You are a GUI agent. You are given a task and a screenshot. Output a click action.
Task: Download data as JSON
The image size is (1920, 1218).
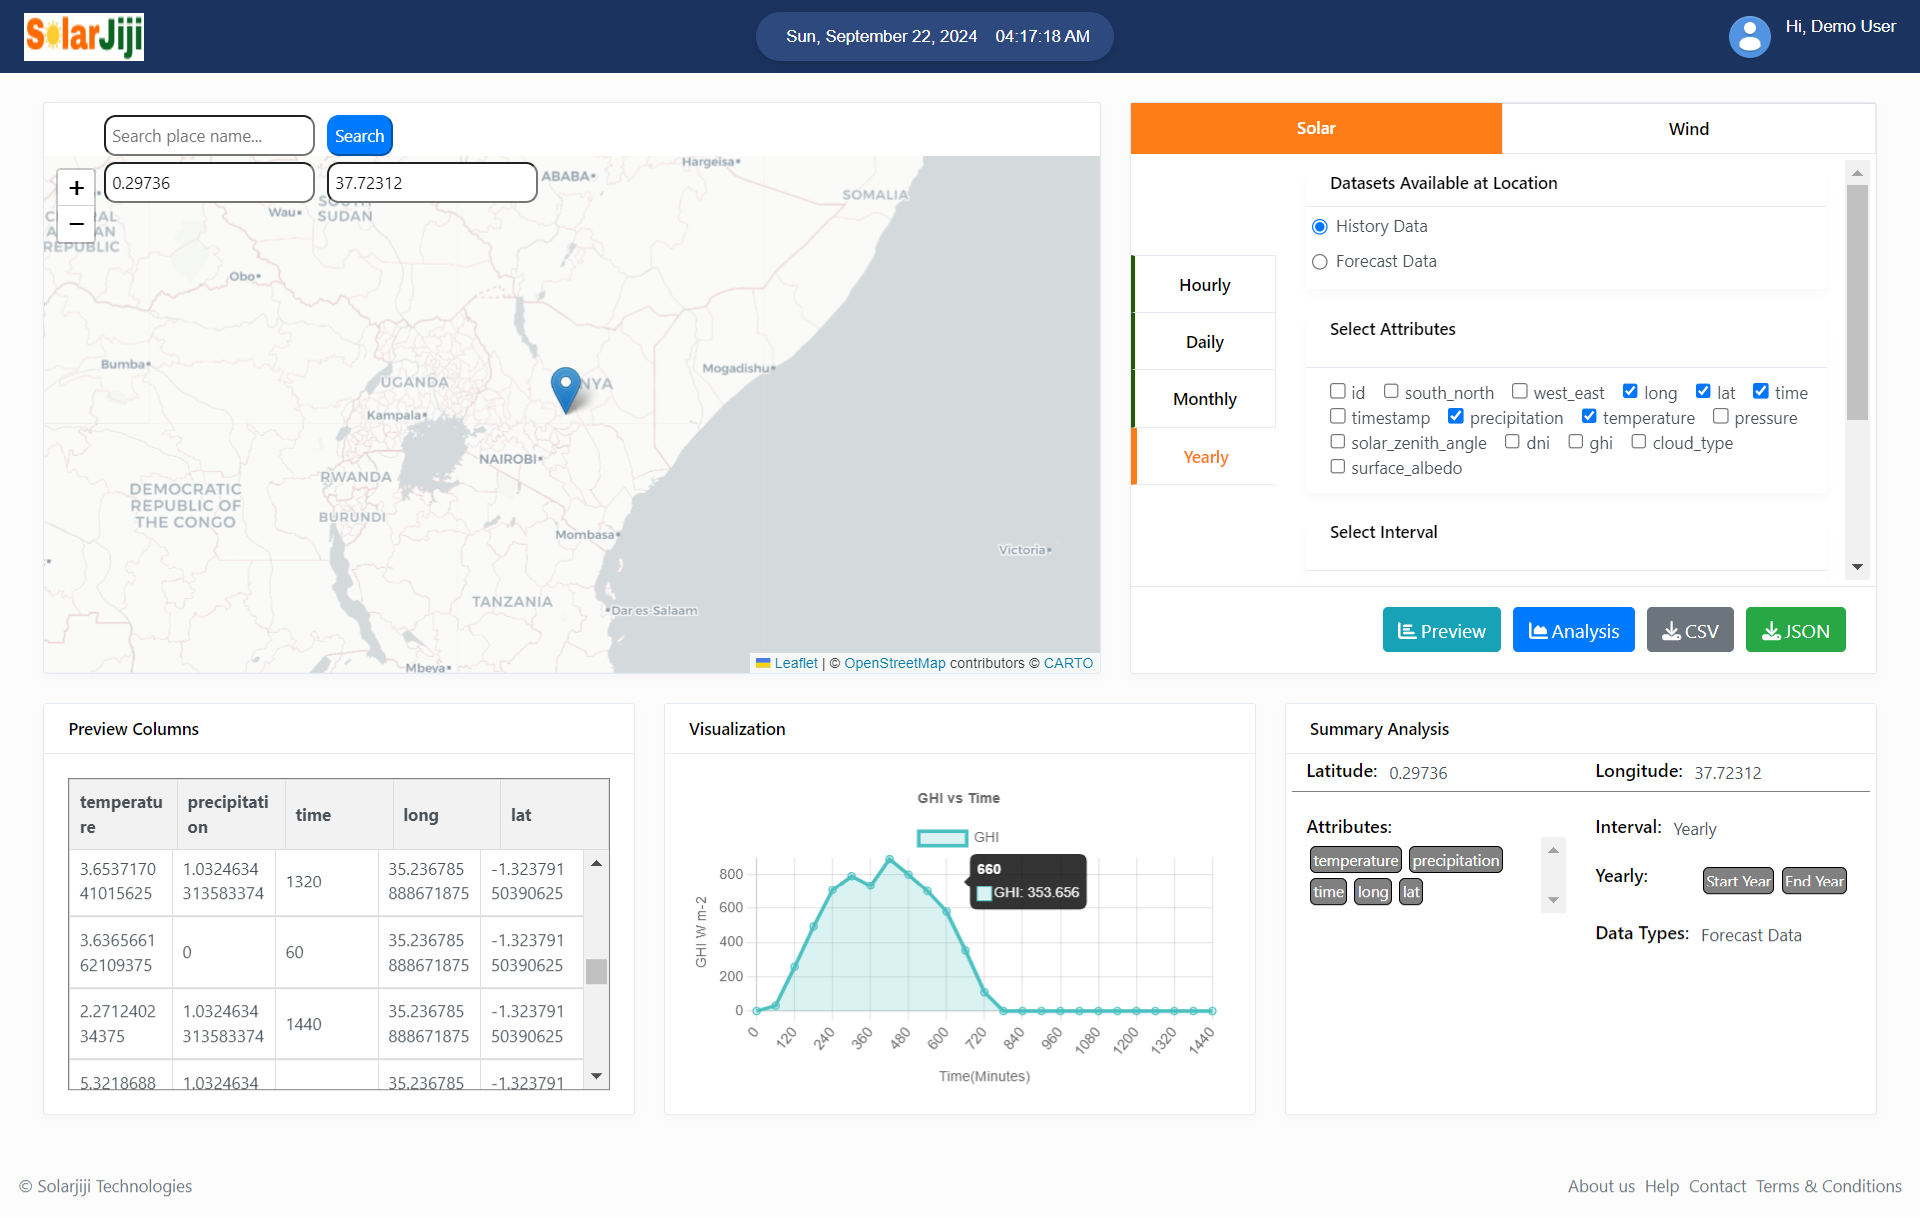pos(1795,630)
